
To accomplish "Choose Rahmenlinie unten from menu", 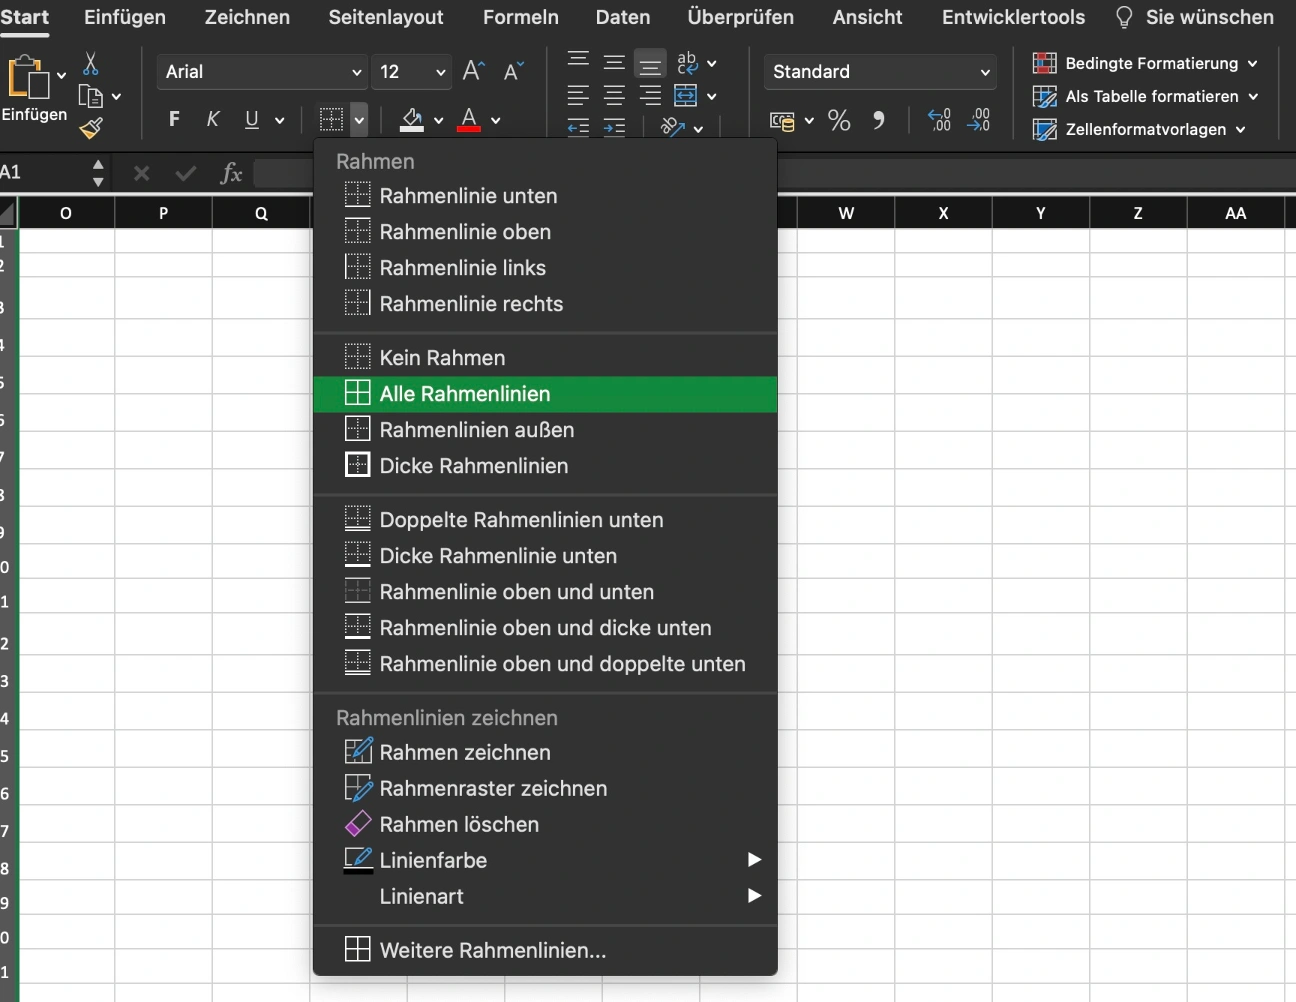I will [545, 196].
